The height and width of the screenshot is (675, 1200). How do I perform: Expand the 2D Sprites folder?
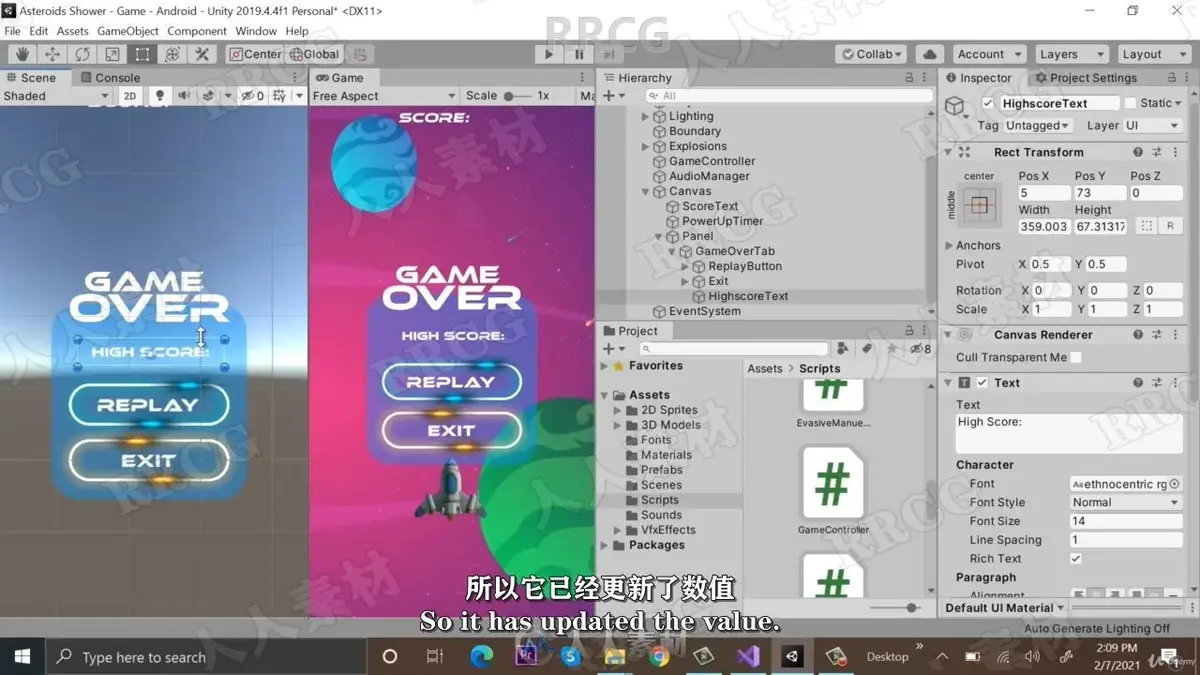click(618, 410)
